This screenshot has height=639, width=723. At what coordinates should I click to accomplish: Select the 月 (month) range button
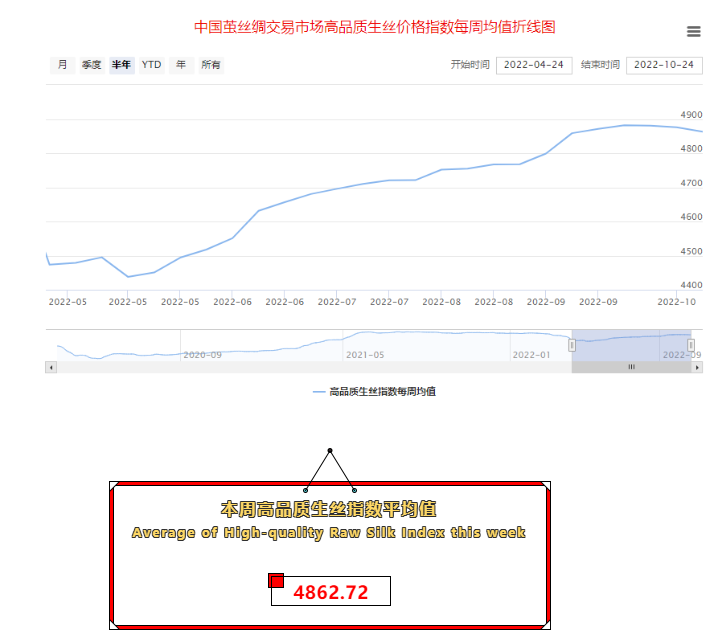point(63,65)
